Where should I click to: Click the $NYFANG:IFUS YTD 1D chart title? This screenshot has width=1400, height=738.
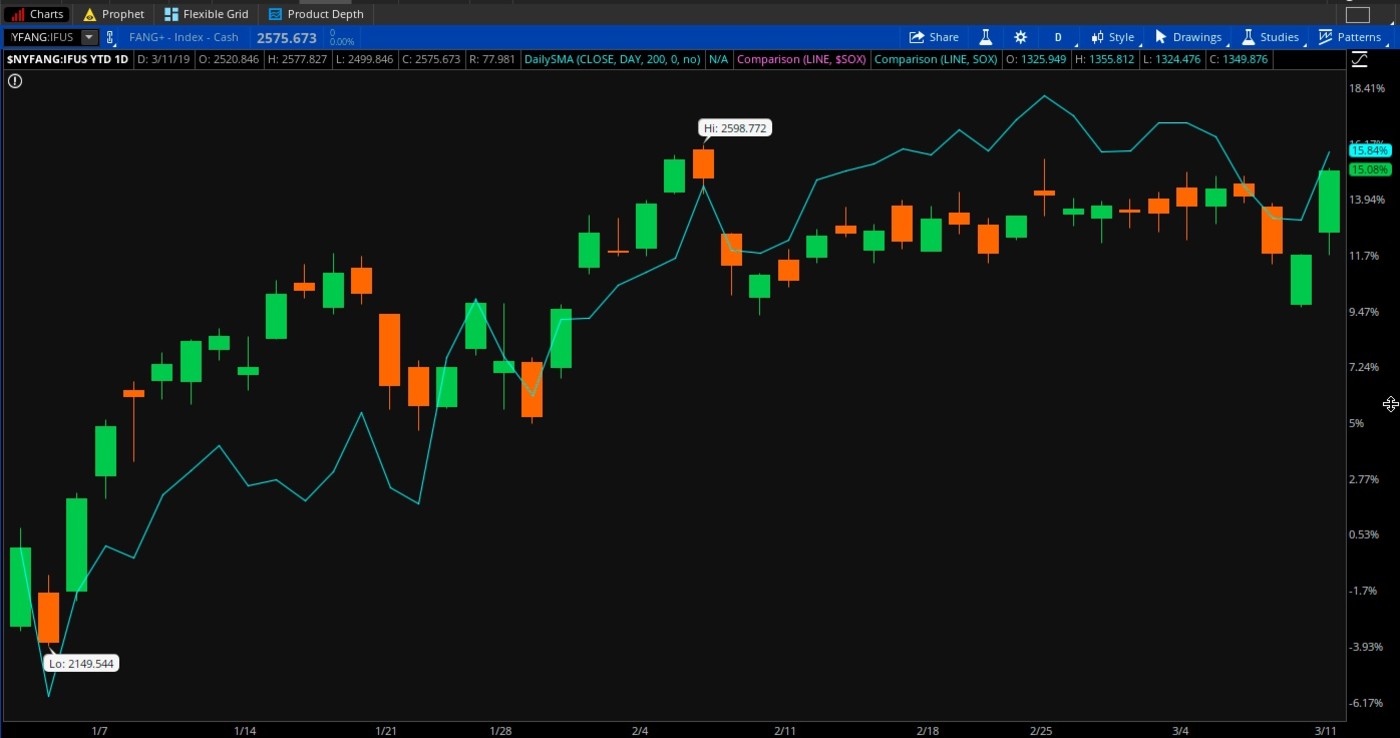(68, 59)
